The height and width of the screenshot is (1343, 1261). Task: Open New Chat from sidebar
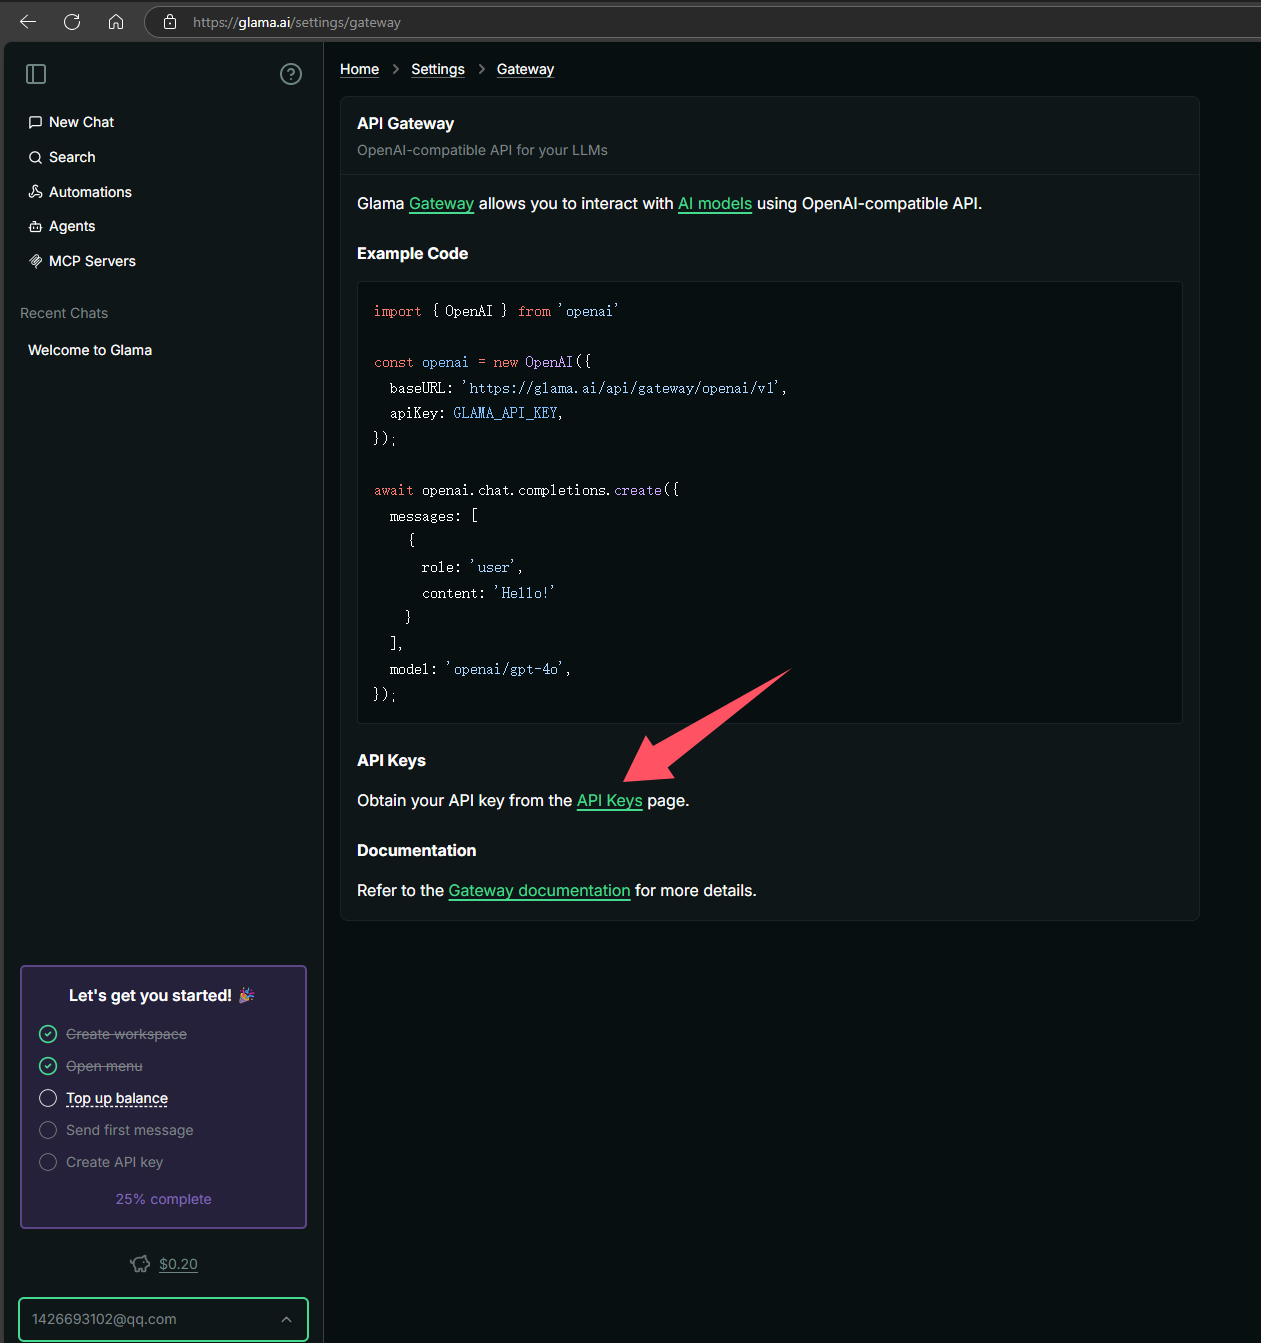tap(81, 122)
